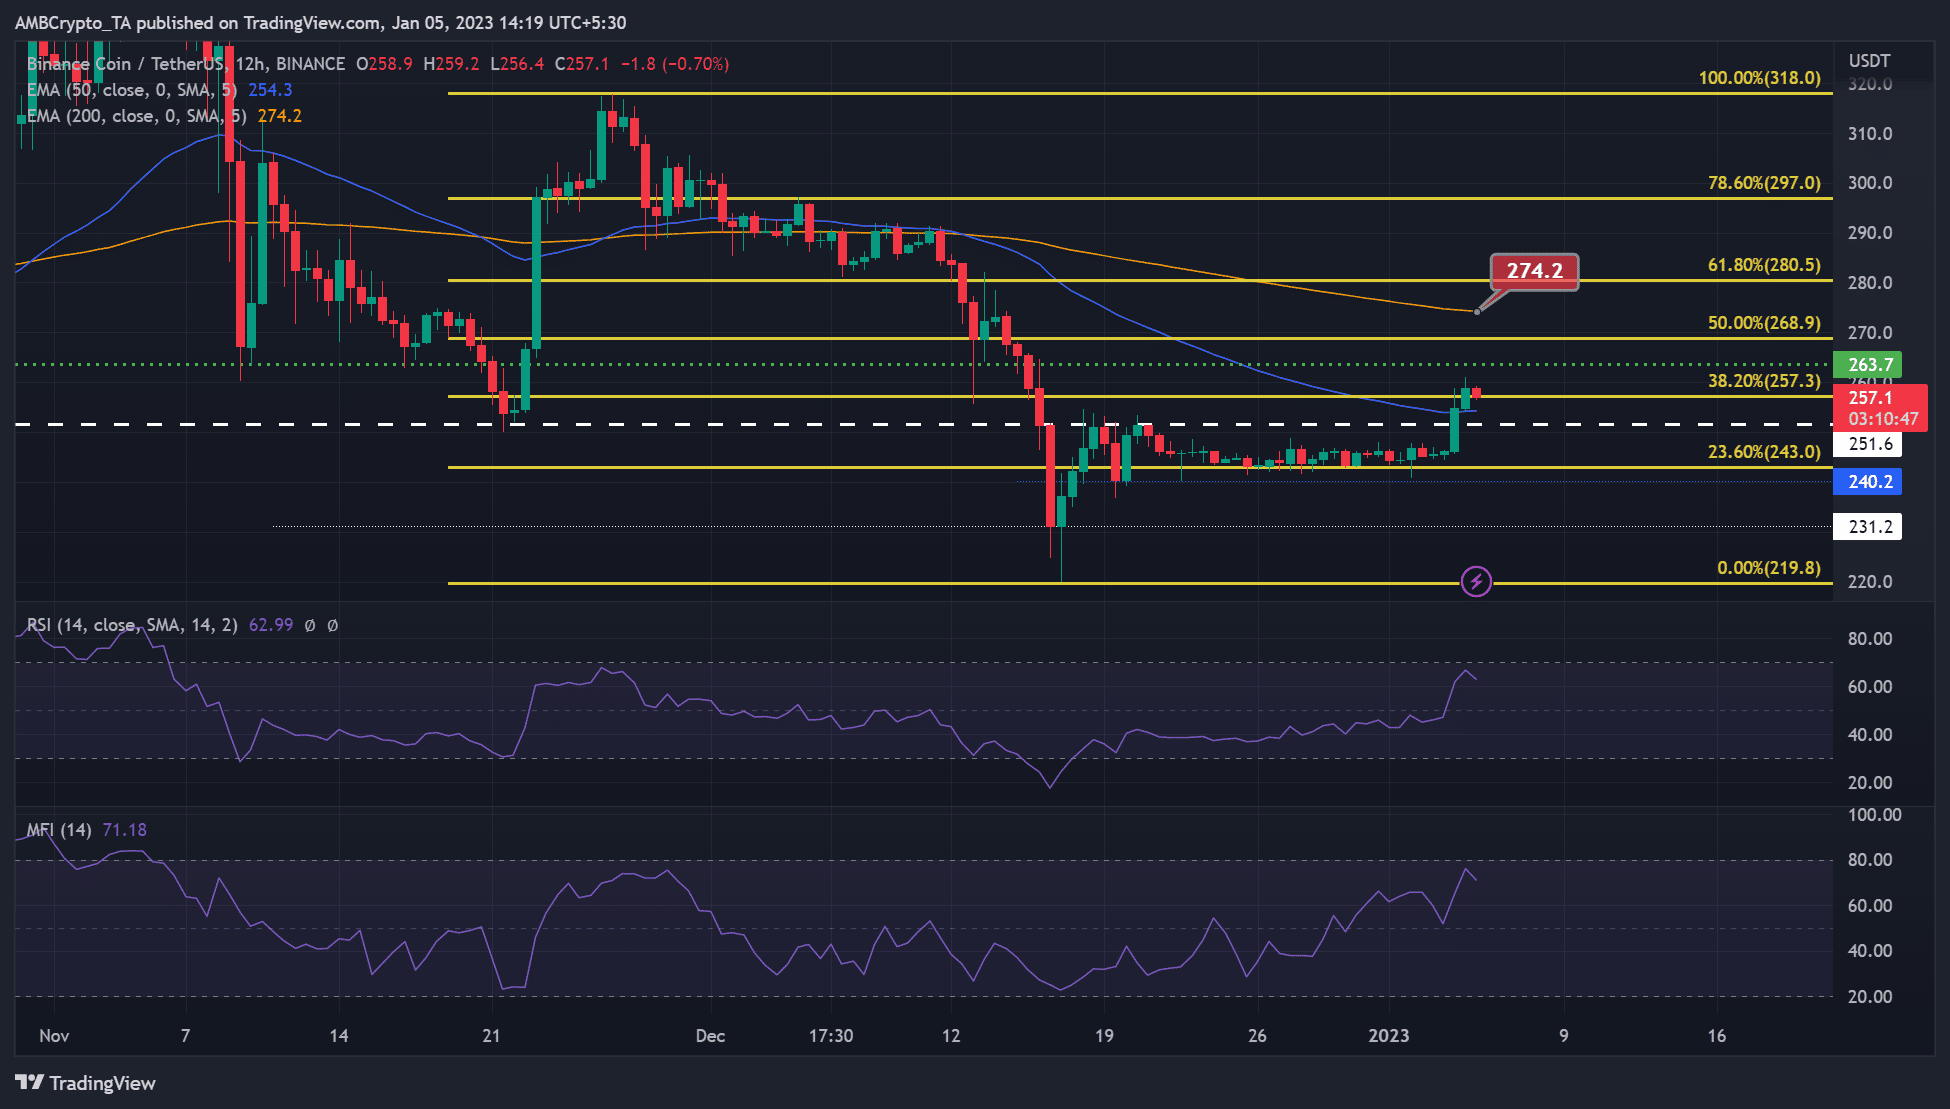Click the red 274.2 price callout label
Viewport: 1950px width, 1109px height.
point(1535,271)
